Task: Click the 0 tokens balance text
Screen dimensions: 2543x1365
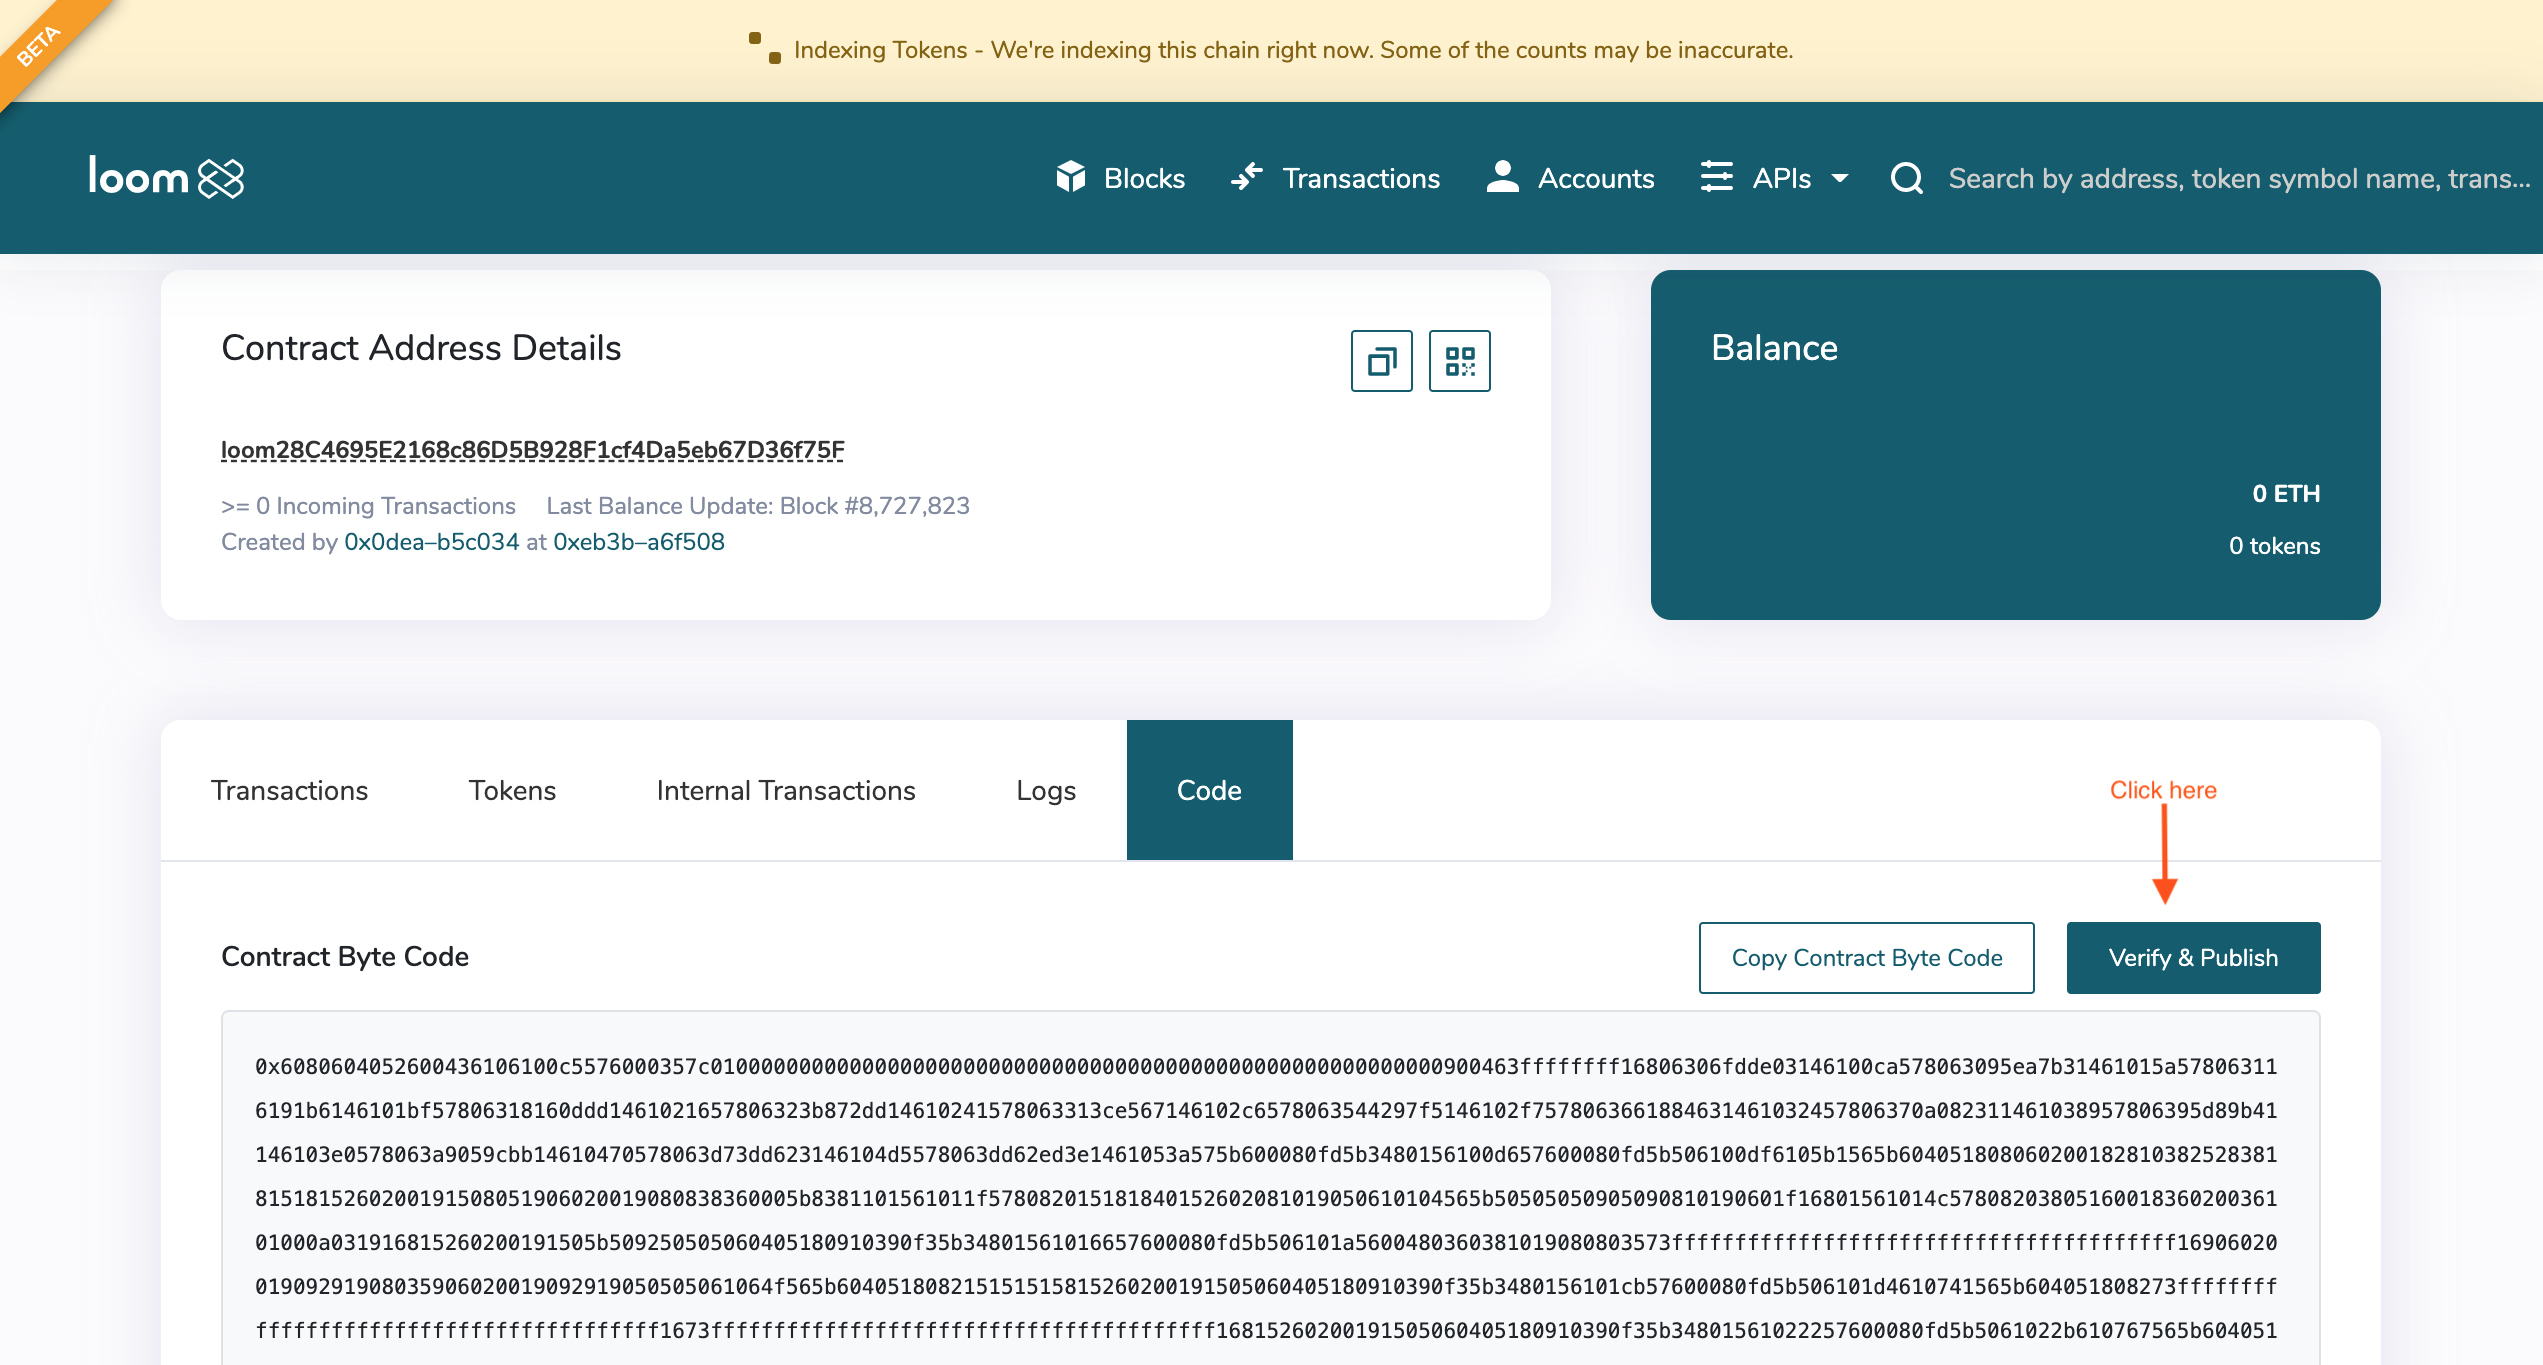Action: point(2274,546)
